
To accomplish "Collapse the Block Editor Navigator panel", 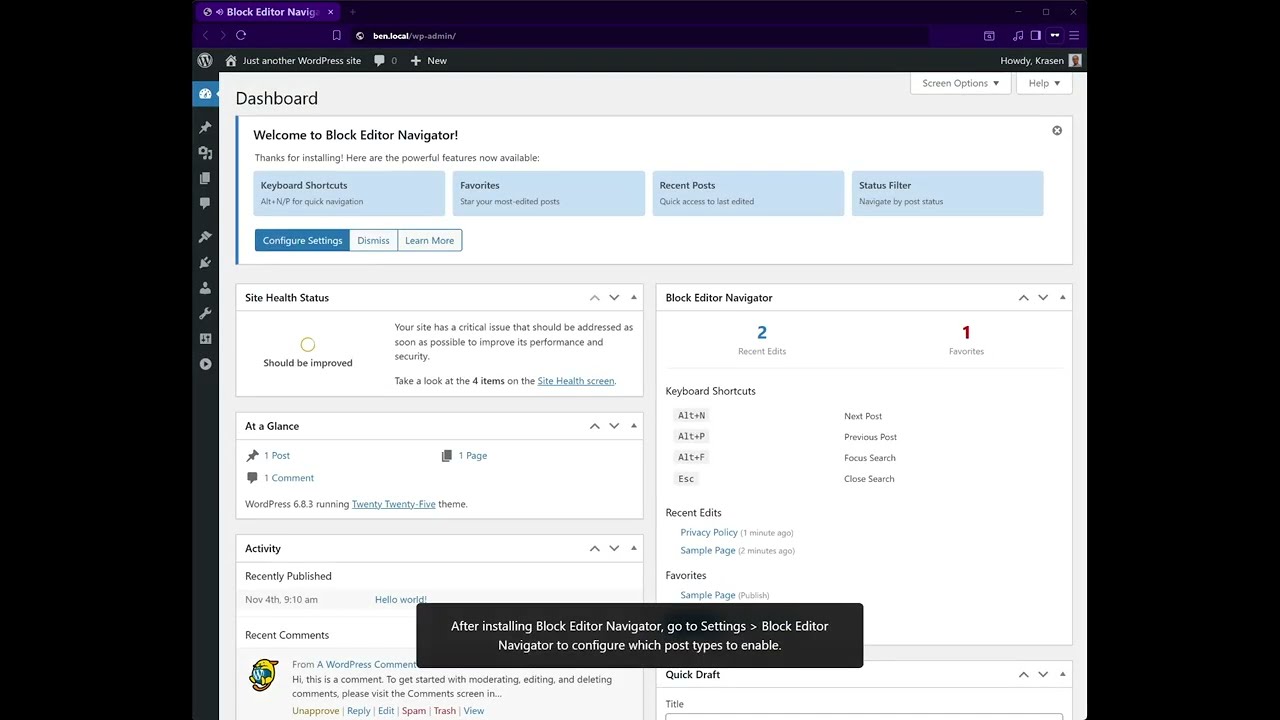I will (x=1062, y=298).
